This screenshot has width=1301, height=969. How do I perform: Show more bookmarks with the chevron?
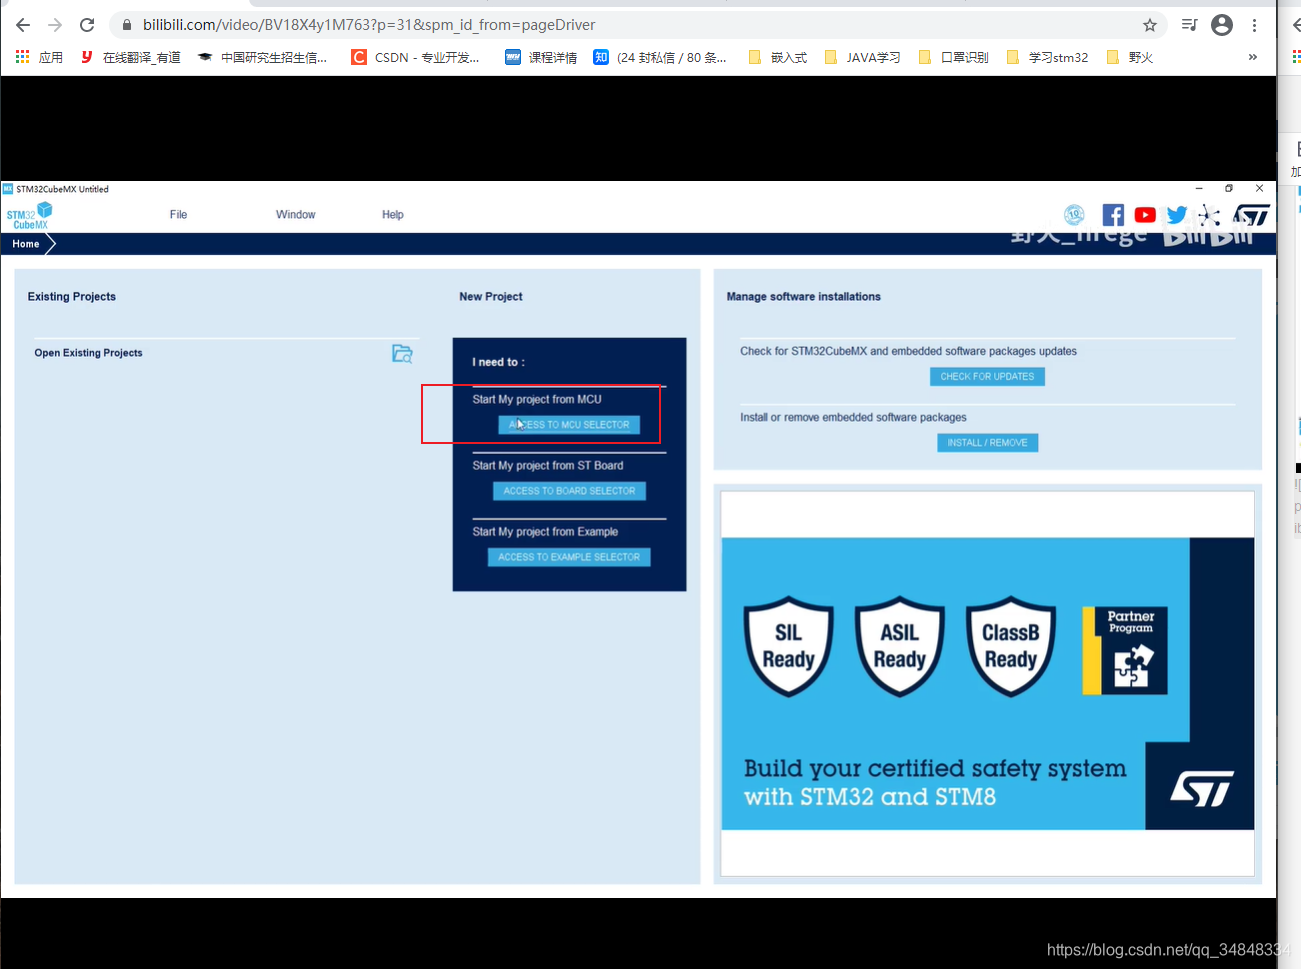[x=1252, y=57]
